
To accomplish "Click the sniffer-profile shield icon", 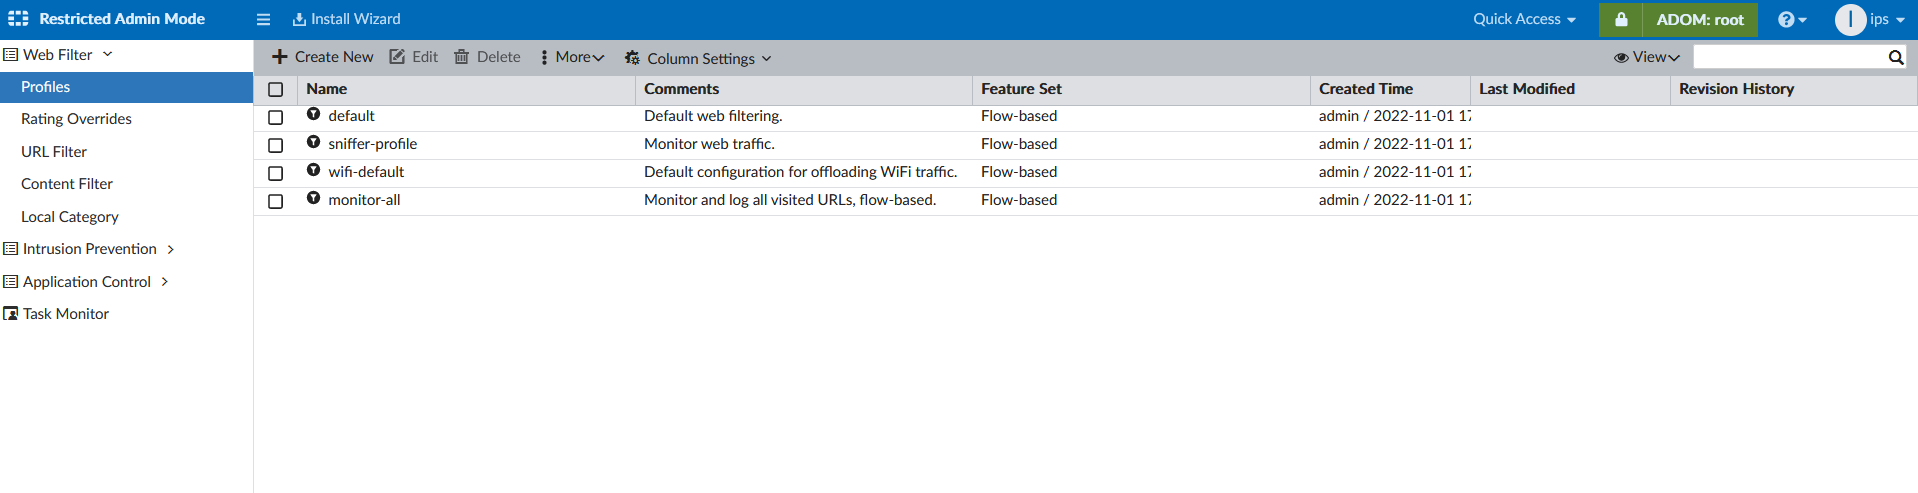I will pos(314,142).
